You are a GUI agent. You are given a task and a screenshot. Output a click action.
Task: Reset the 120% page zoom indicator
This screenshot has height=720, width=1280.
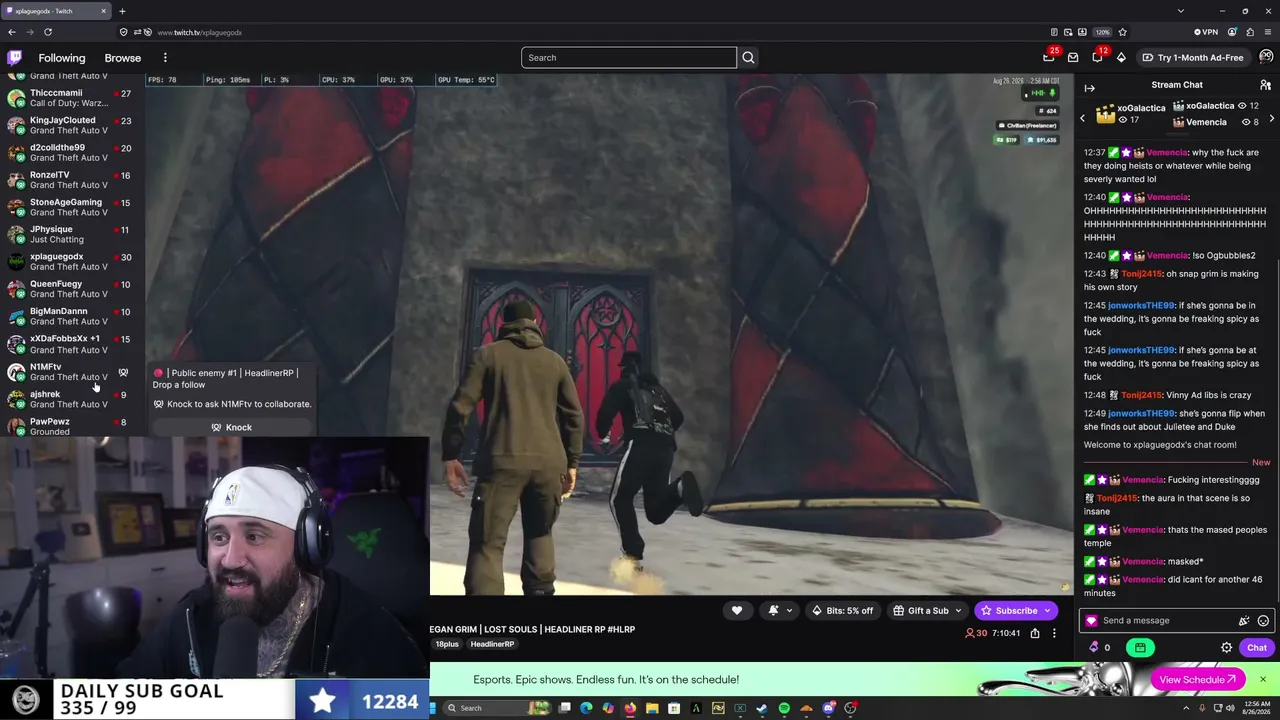1102,32
